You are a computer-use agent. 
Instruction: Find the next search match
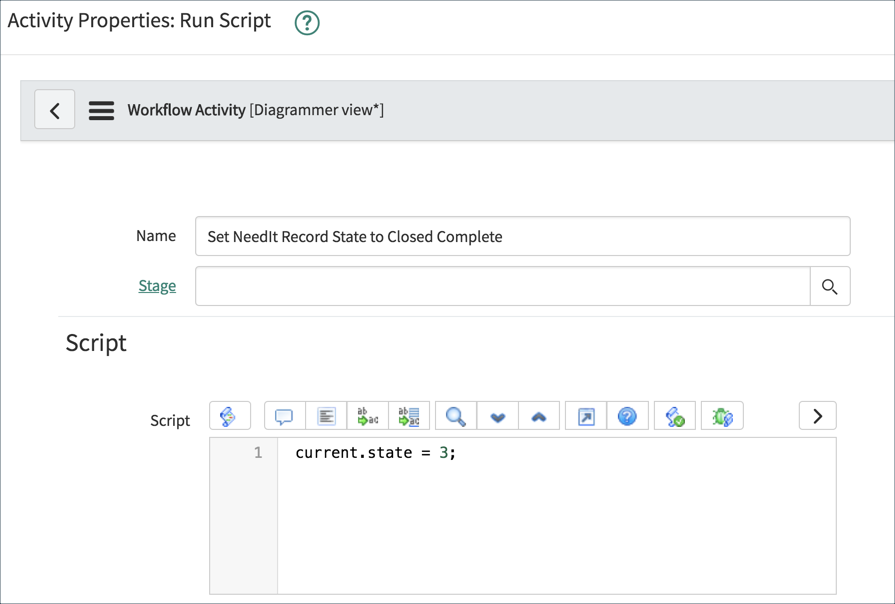tap(497, 415)
